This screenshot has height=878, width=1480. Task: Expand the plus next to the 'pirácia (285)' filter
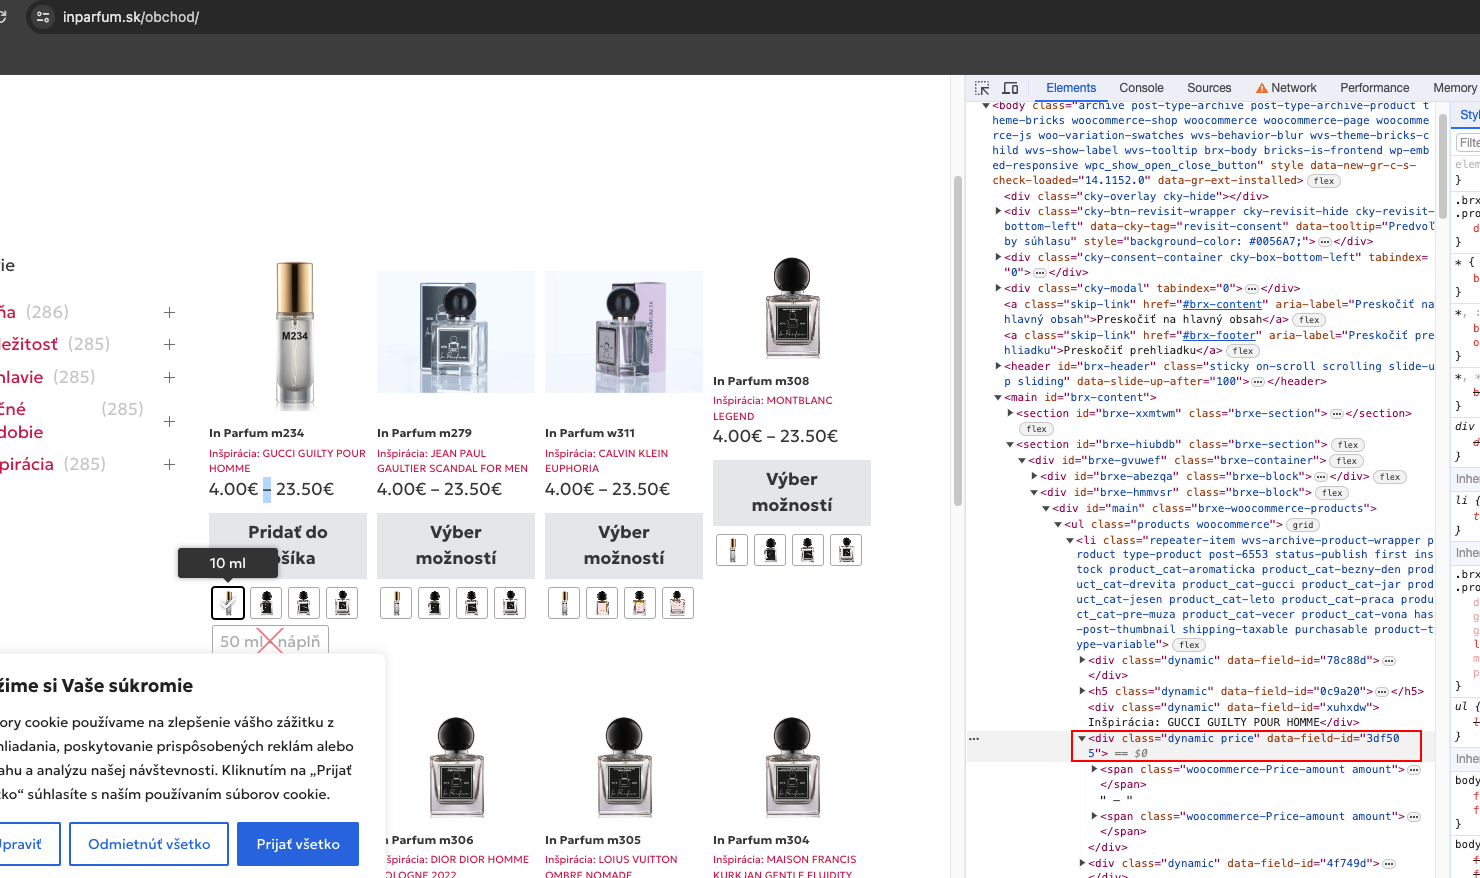point(170,464)
